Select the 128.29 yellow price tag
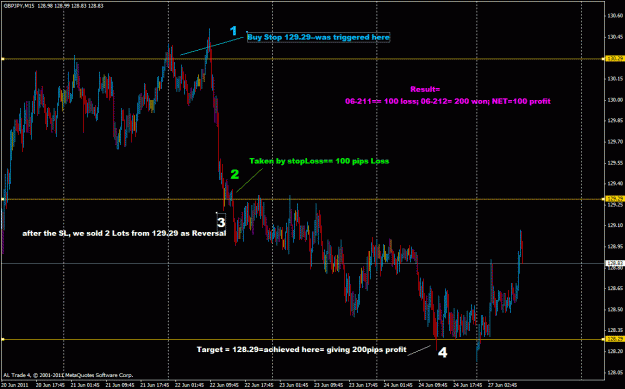 [x=614, y=339]
